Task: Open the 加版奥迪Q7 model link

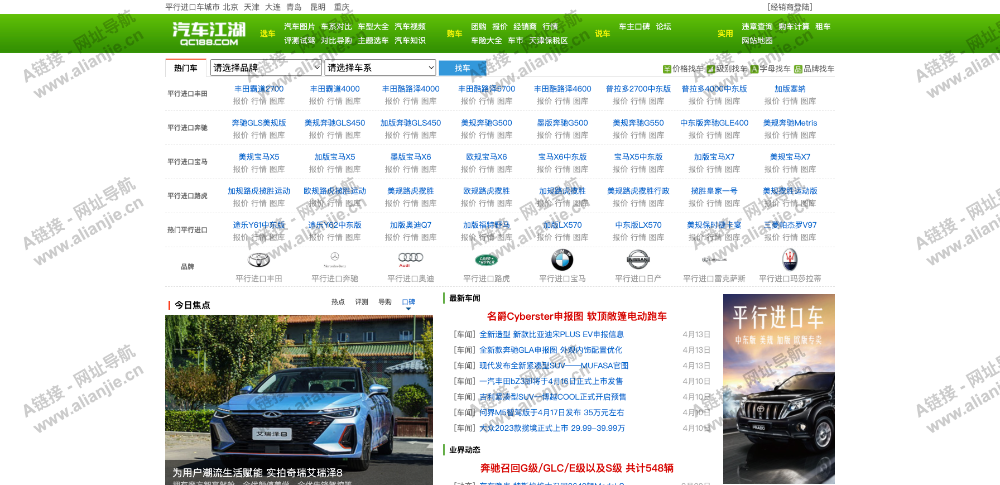Action: [x=411, y=225]
